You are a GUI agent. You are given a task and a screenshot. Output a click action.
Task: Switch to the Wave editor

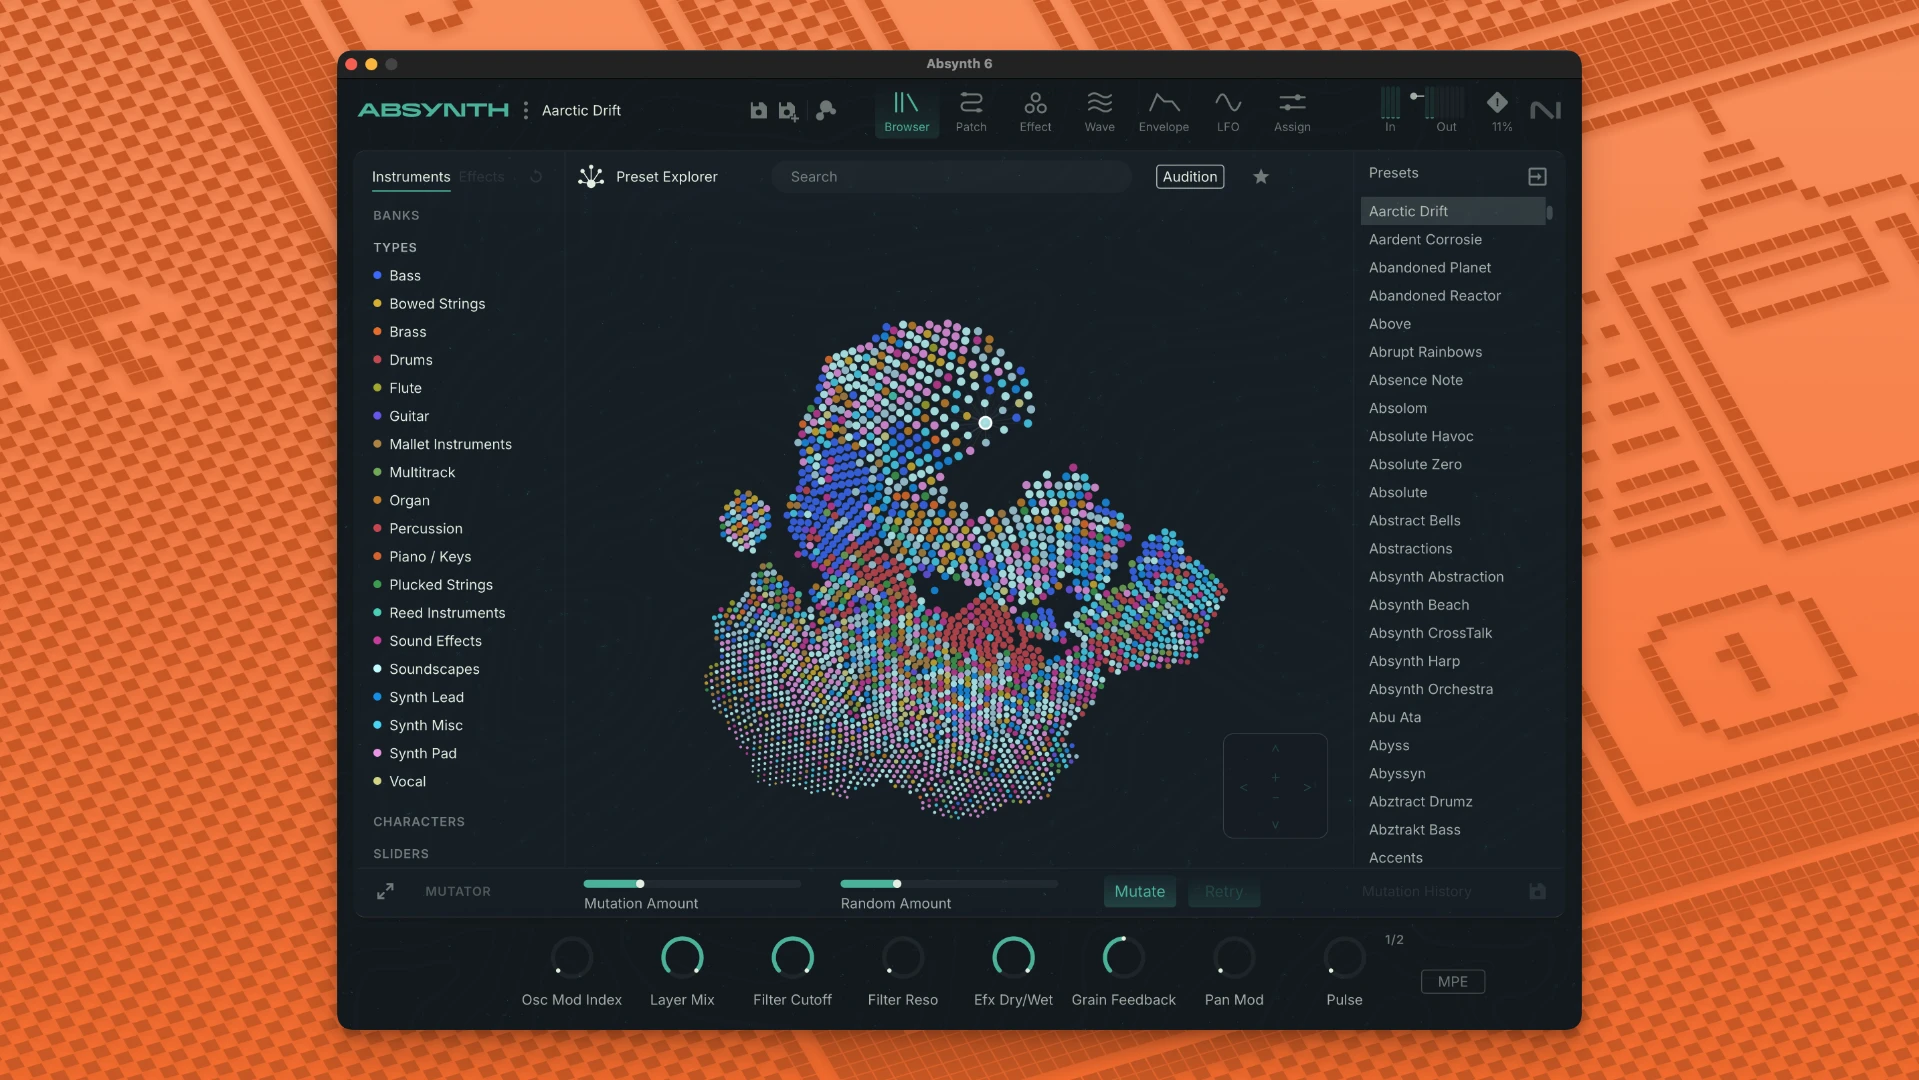tap(1099, 110)
